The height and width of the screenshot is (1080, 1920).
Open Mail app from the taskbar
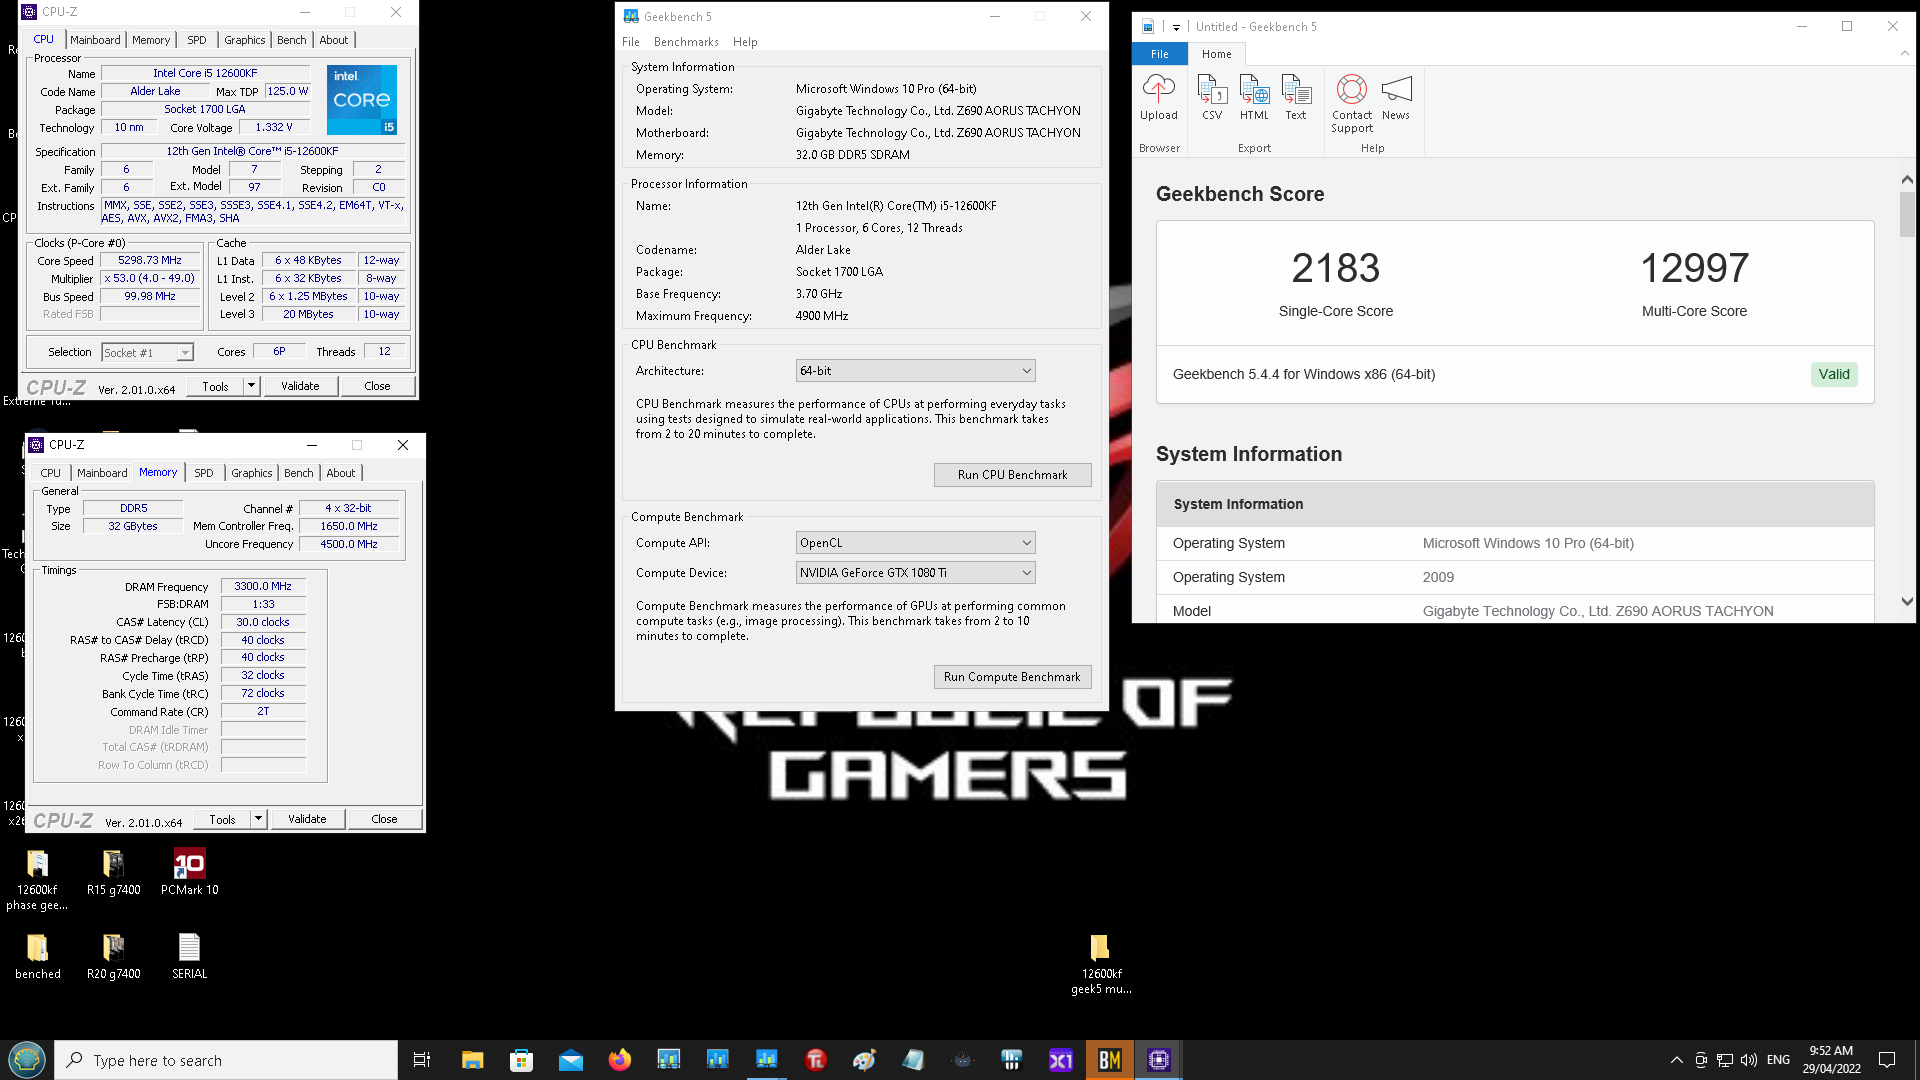[570, 1060]
